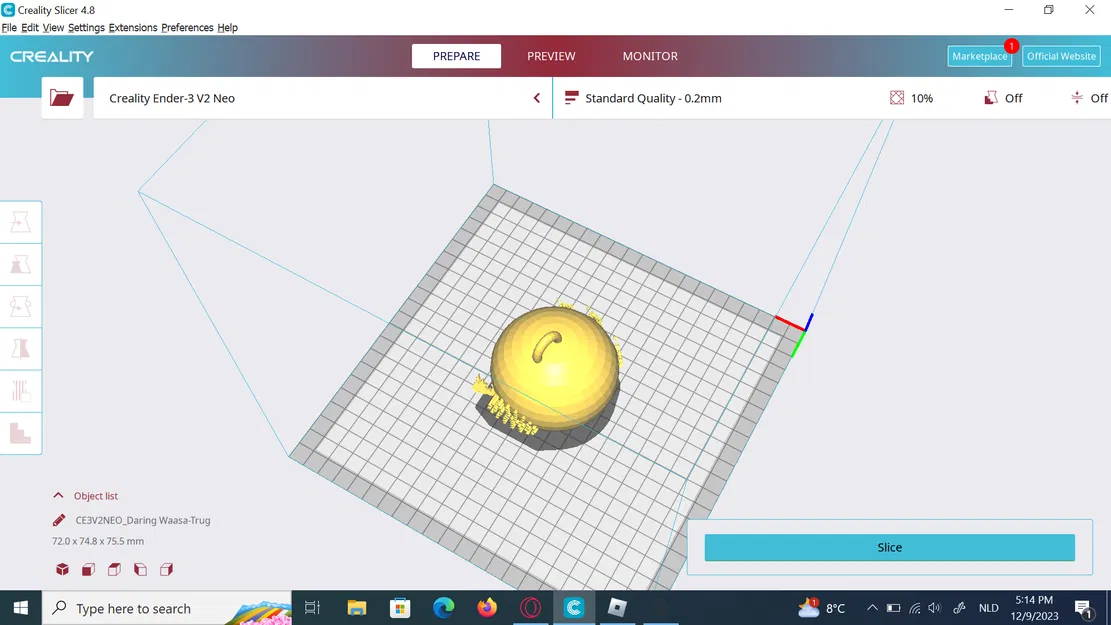Select the Scale tool in left toolbar

pos(21,264)
